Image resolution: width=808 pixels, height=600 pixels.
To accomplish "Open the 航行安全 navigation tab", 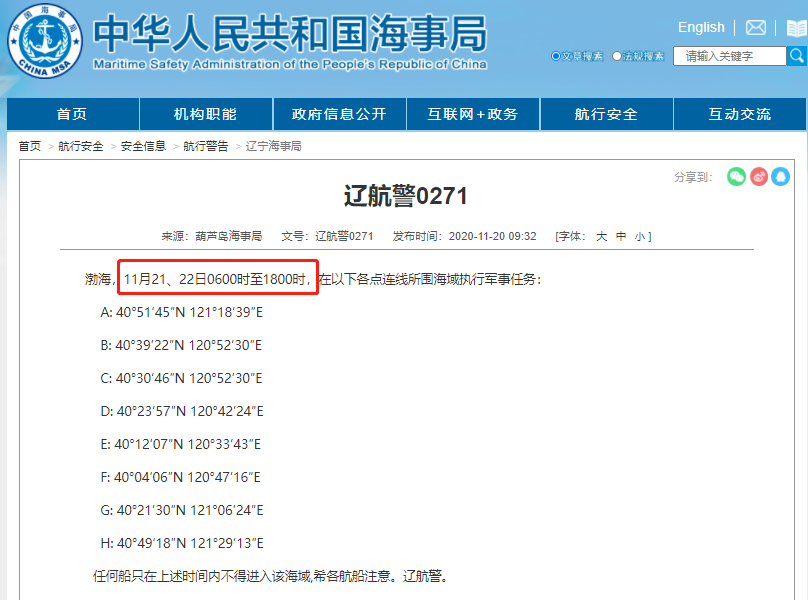I will click(606, 114).
